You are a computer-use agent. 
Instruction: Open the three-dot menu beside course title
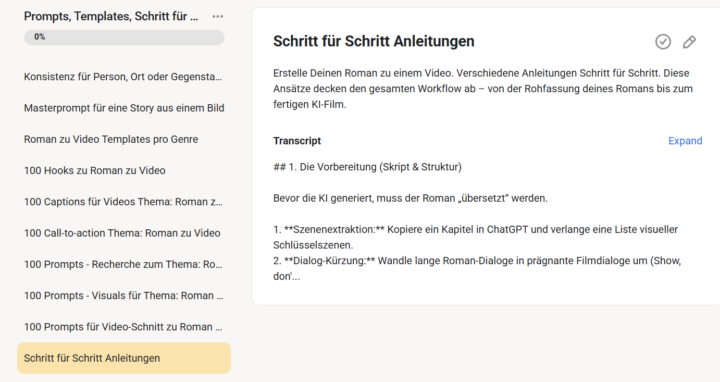(x=218, y=17)
